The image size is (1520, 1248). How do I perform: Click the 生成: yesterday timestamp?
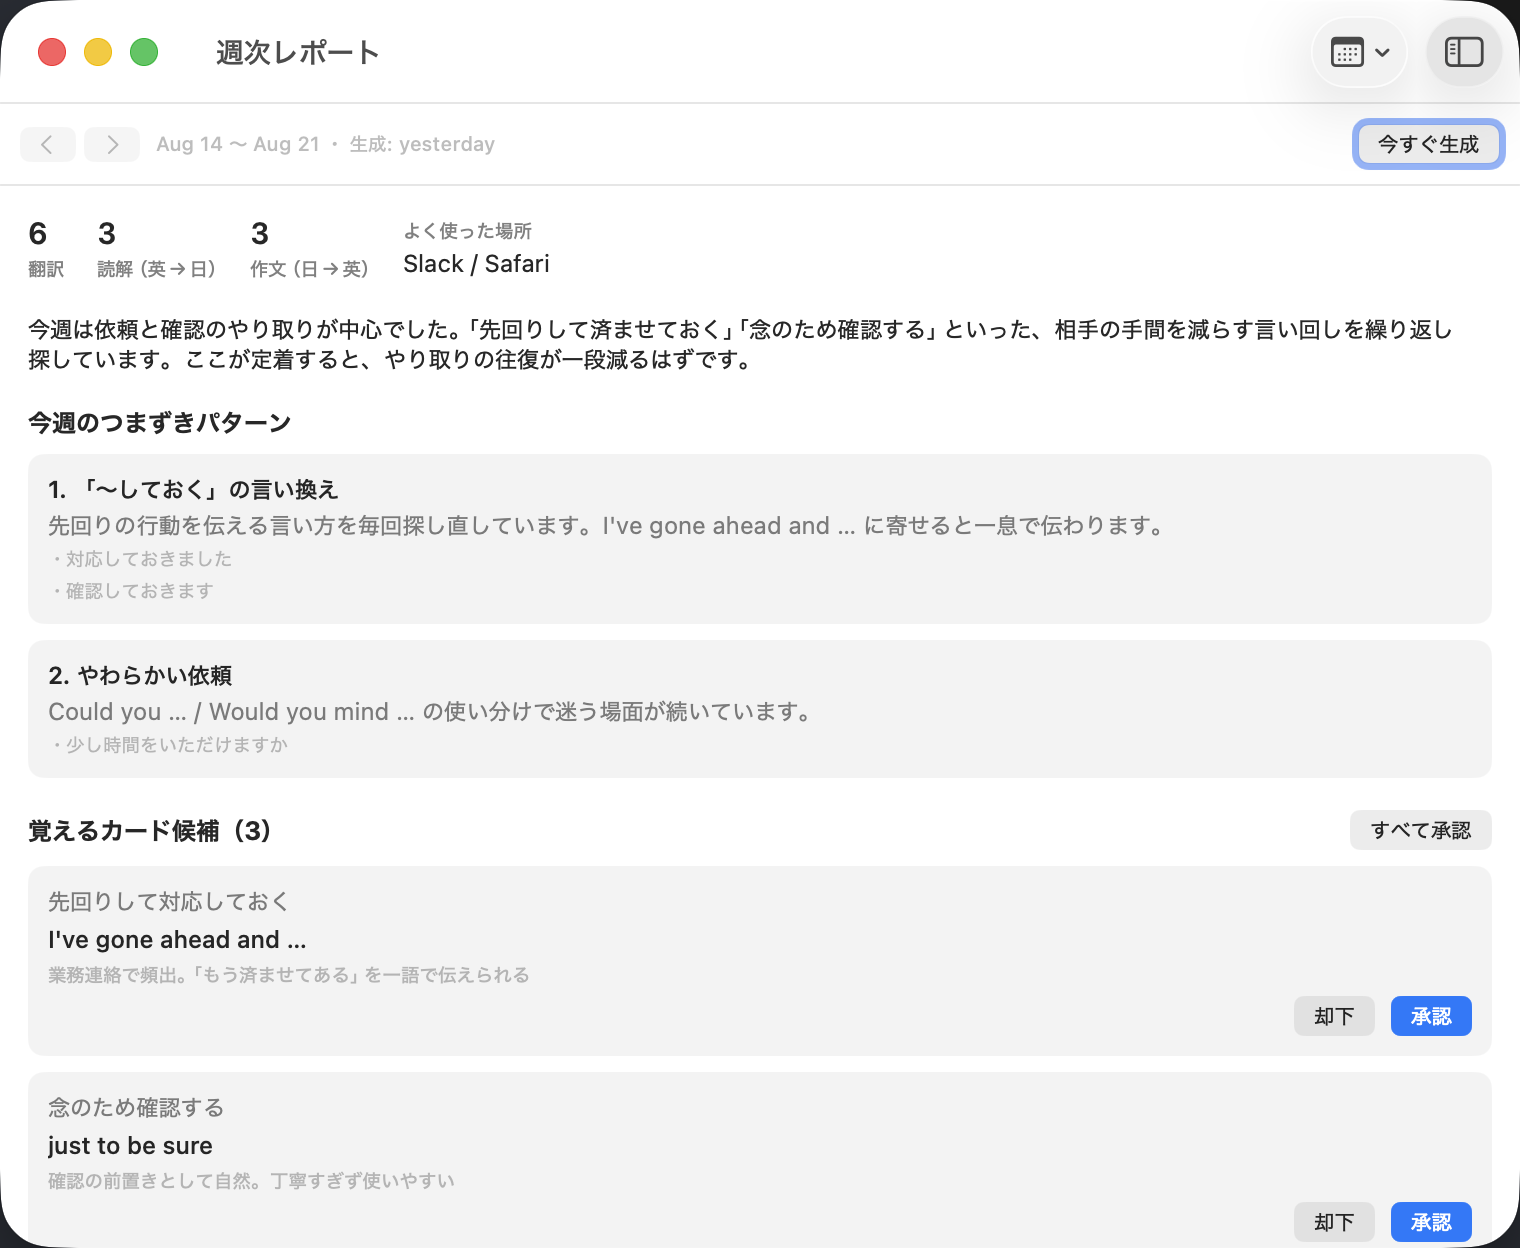(422, 144)
